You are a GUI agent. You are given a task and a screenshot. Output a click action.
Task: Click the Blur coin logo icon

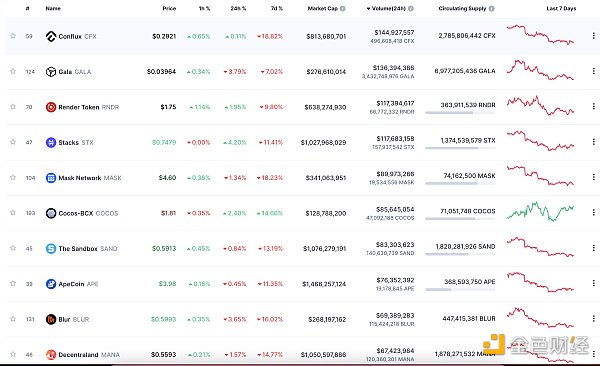tap(51, 319)
